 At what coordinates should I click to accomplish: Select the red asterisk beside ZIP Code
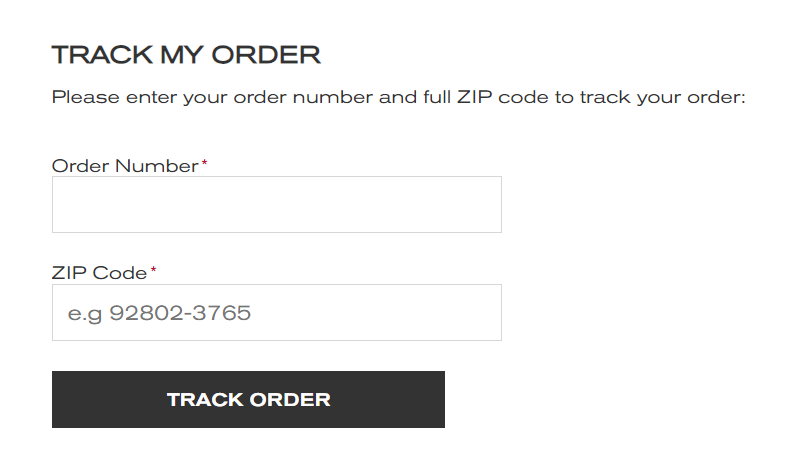[x=154, y=270]
